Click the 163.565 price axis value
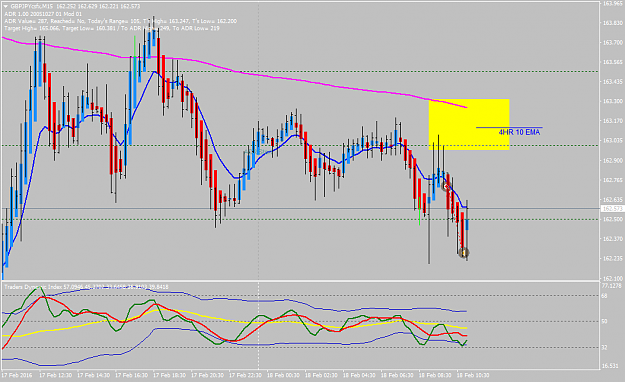Screen dimensions: 625x382 pyautogui.click(x=613, y=62)
